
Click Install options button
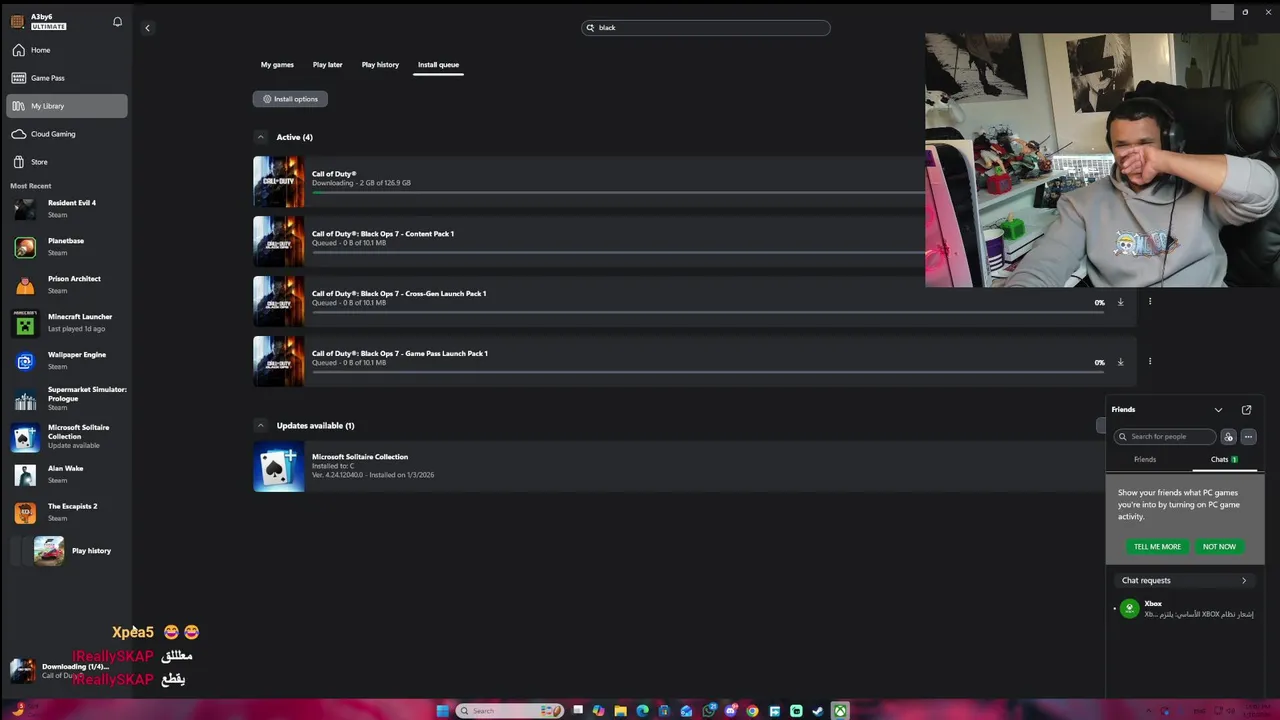click(x=290, y=99)
